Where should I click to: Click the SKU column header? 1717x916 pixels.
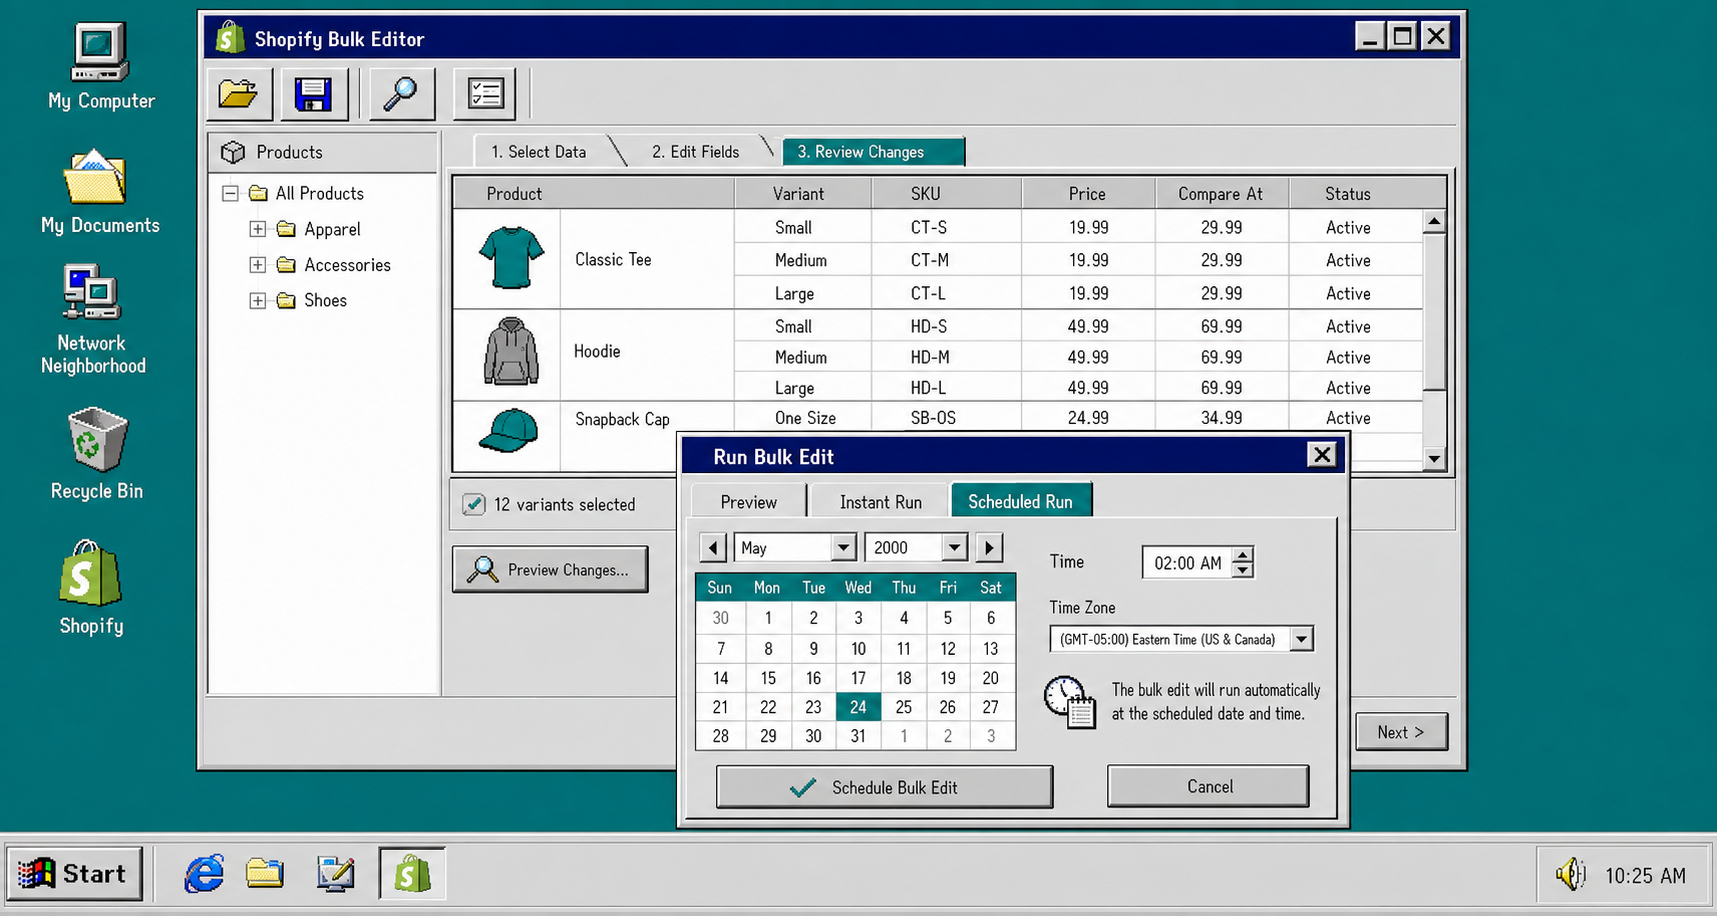click(946, 194)
